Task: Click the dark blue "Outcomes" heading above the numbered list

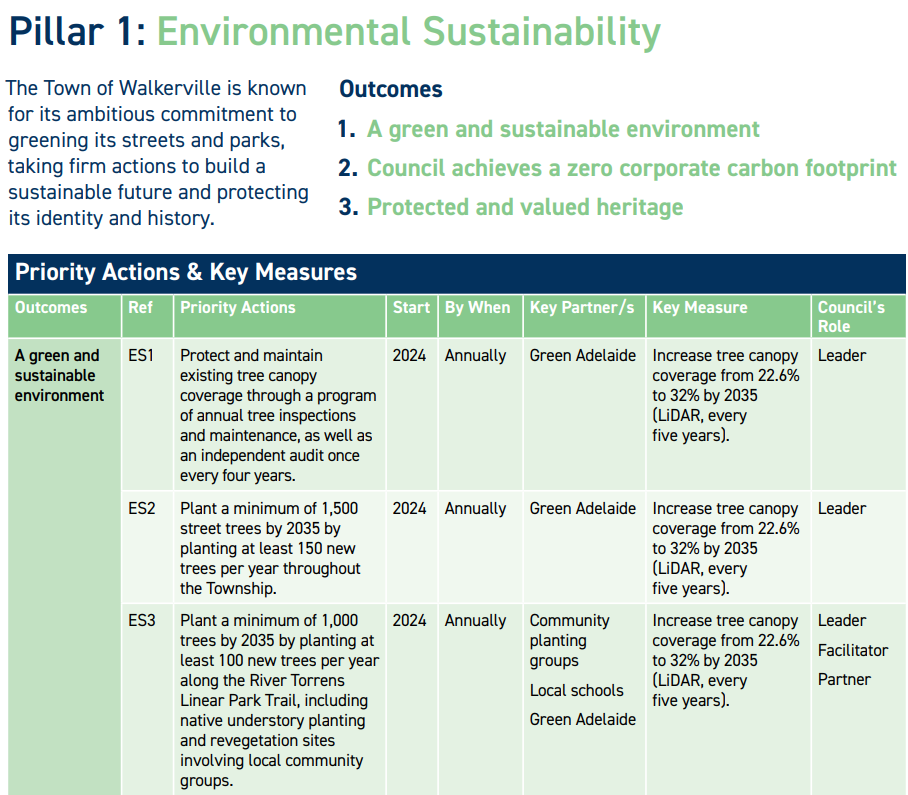Action: [391, 89]
